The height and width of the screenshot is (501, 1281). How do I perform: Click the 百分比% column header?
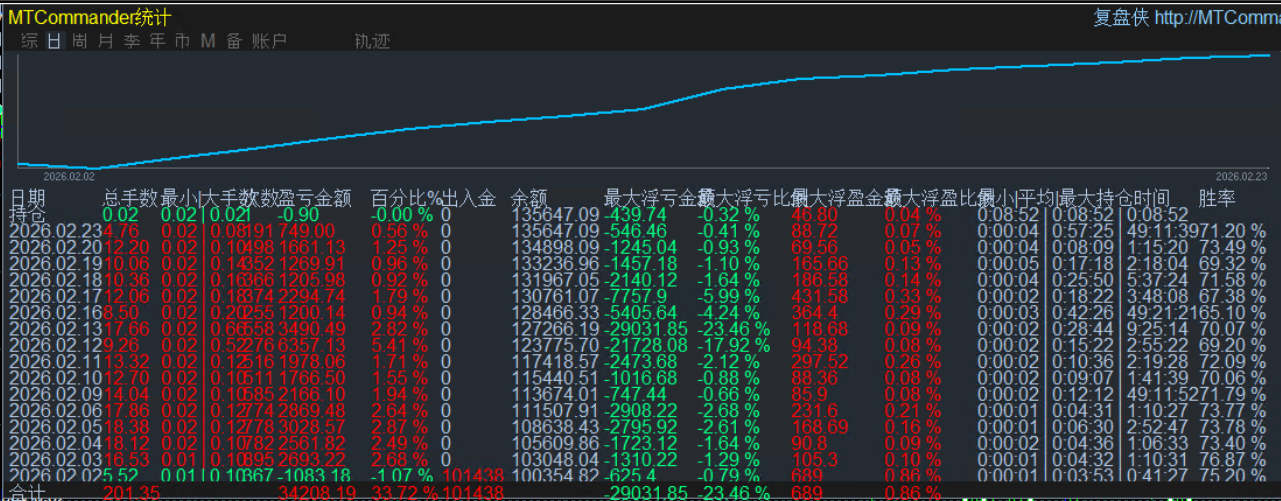(406, 198)
